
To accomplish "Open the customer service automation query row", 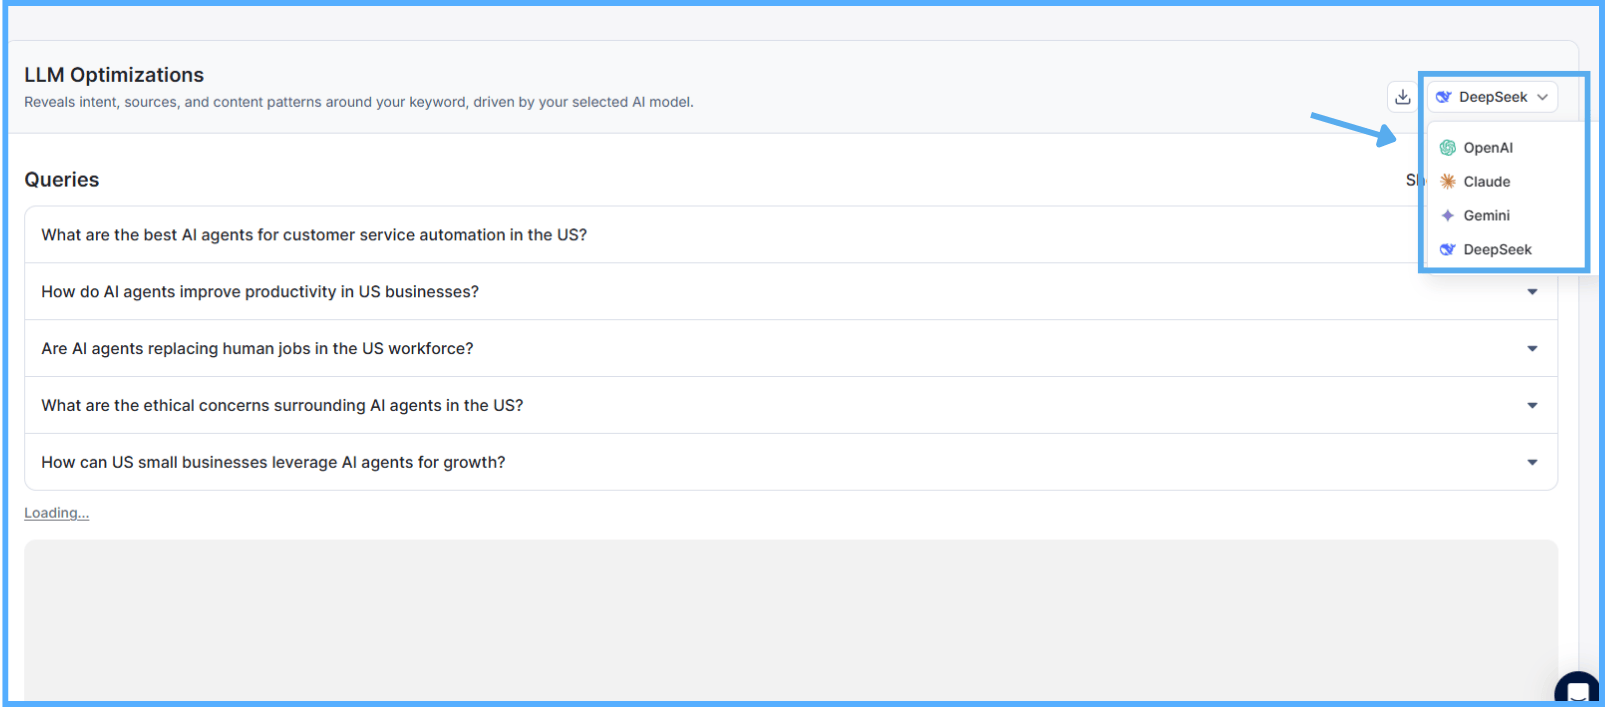I will coord(314,235).
